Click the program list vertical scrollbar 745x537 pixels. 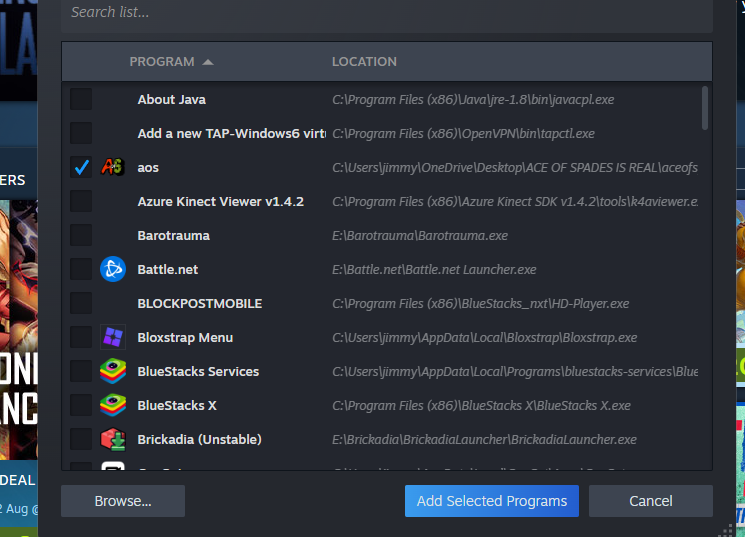click(705, 108)
